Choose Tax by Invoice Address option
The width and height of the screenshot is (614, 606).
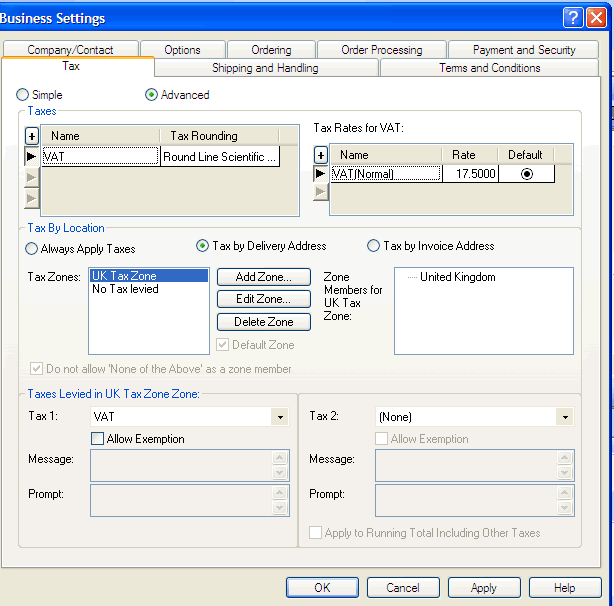(374, 246)
